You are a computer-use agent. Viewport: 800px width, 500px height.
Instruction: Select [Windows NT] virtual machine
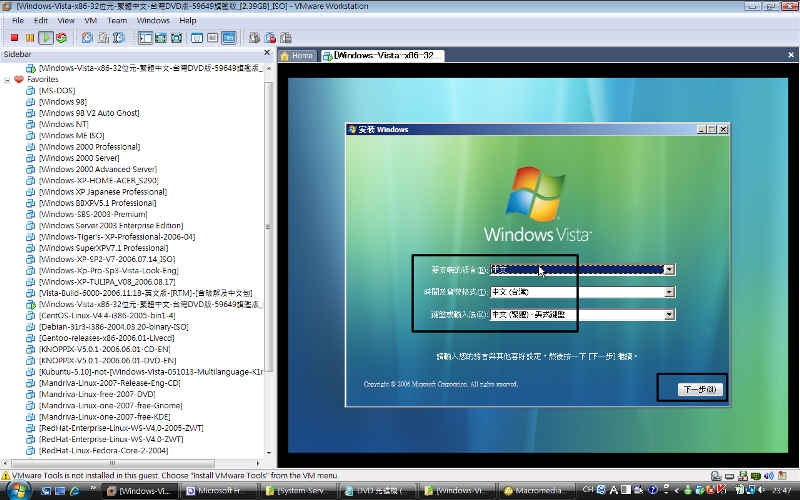[63, 124]
